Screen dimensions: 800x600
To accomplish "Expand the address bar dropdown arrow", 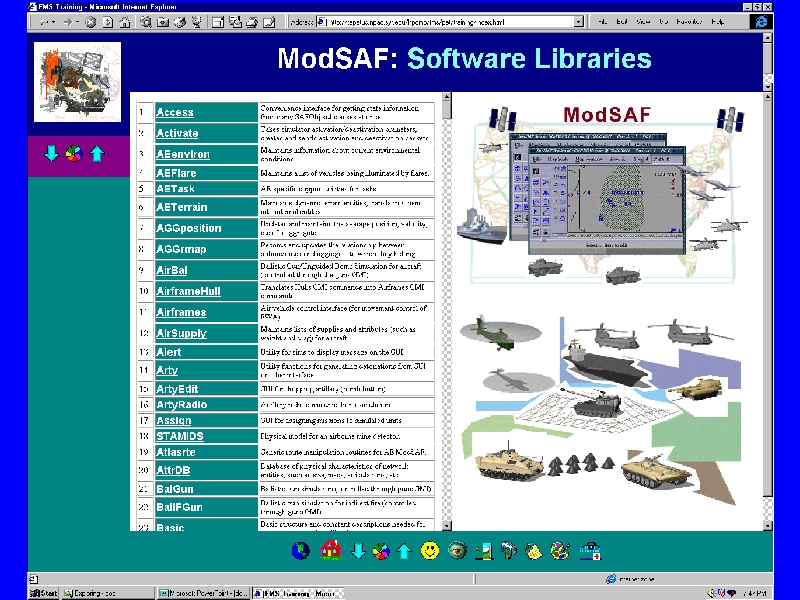I will tap(578, 22).
